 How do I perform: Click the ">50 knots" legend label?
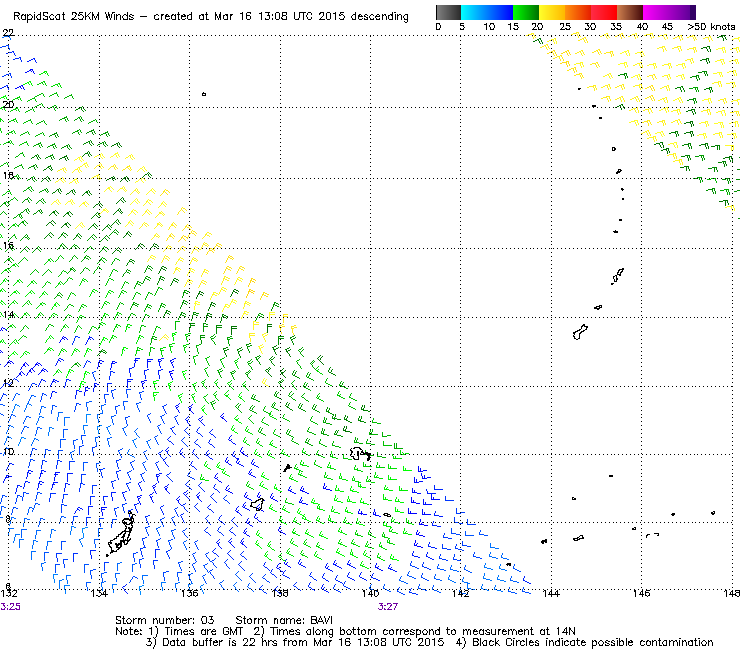(x=711, y=26)
